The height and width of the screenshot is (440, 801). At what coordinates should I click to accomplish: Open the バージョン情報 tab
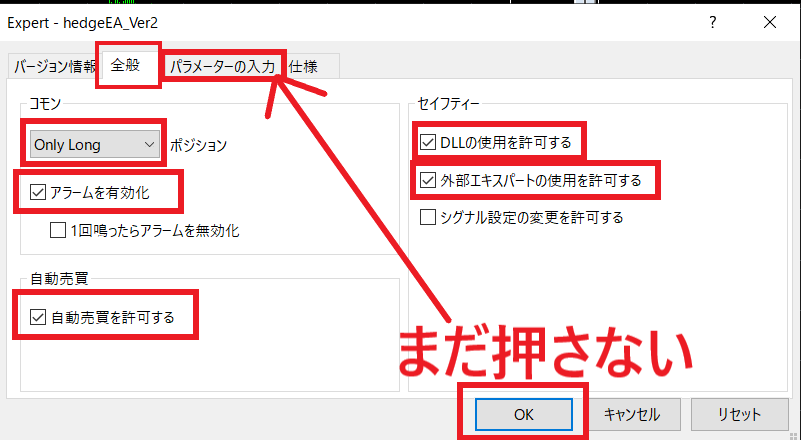tap(53, 66)
